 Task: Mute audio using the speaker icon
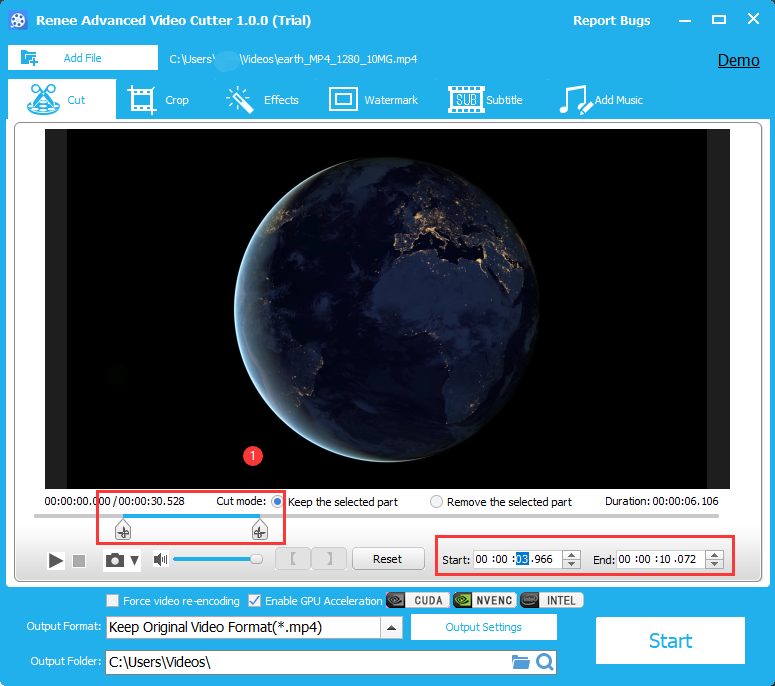(160, 560)
